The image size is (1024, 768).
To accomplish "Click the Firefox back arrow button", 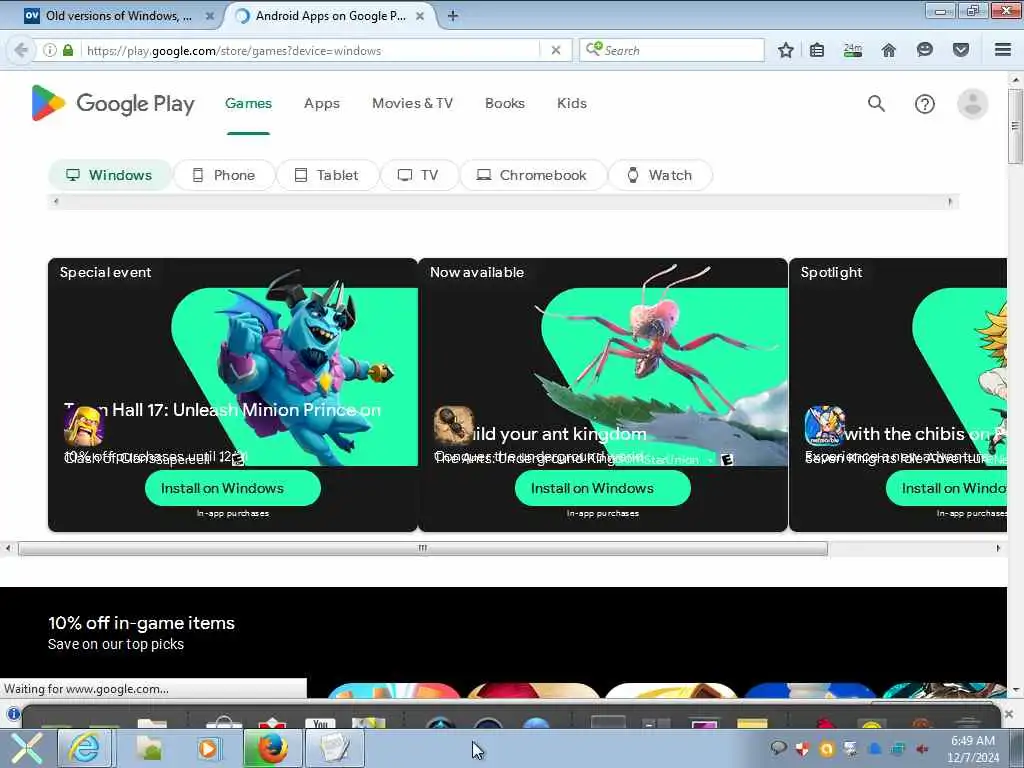I will point(21,50).
